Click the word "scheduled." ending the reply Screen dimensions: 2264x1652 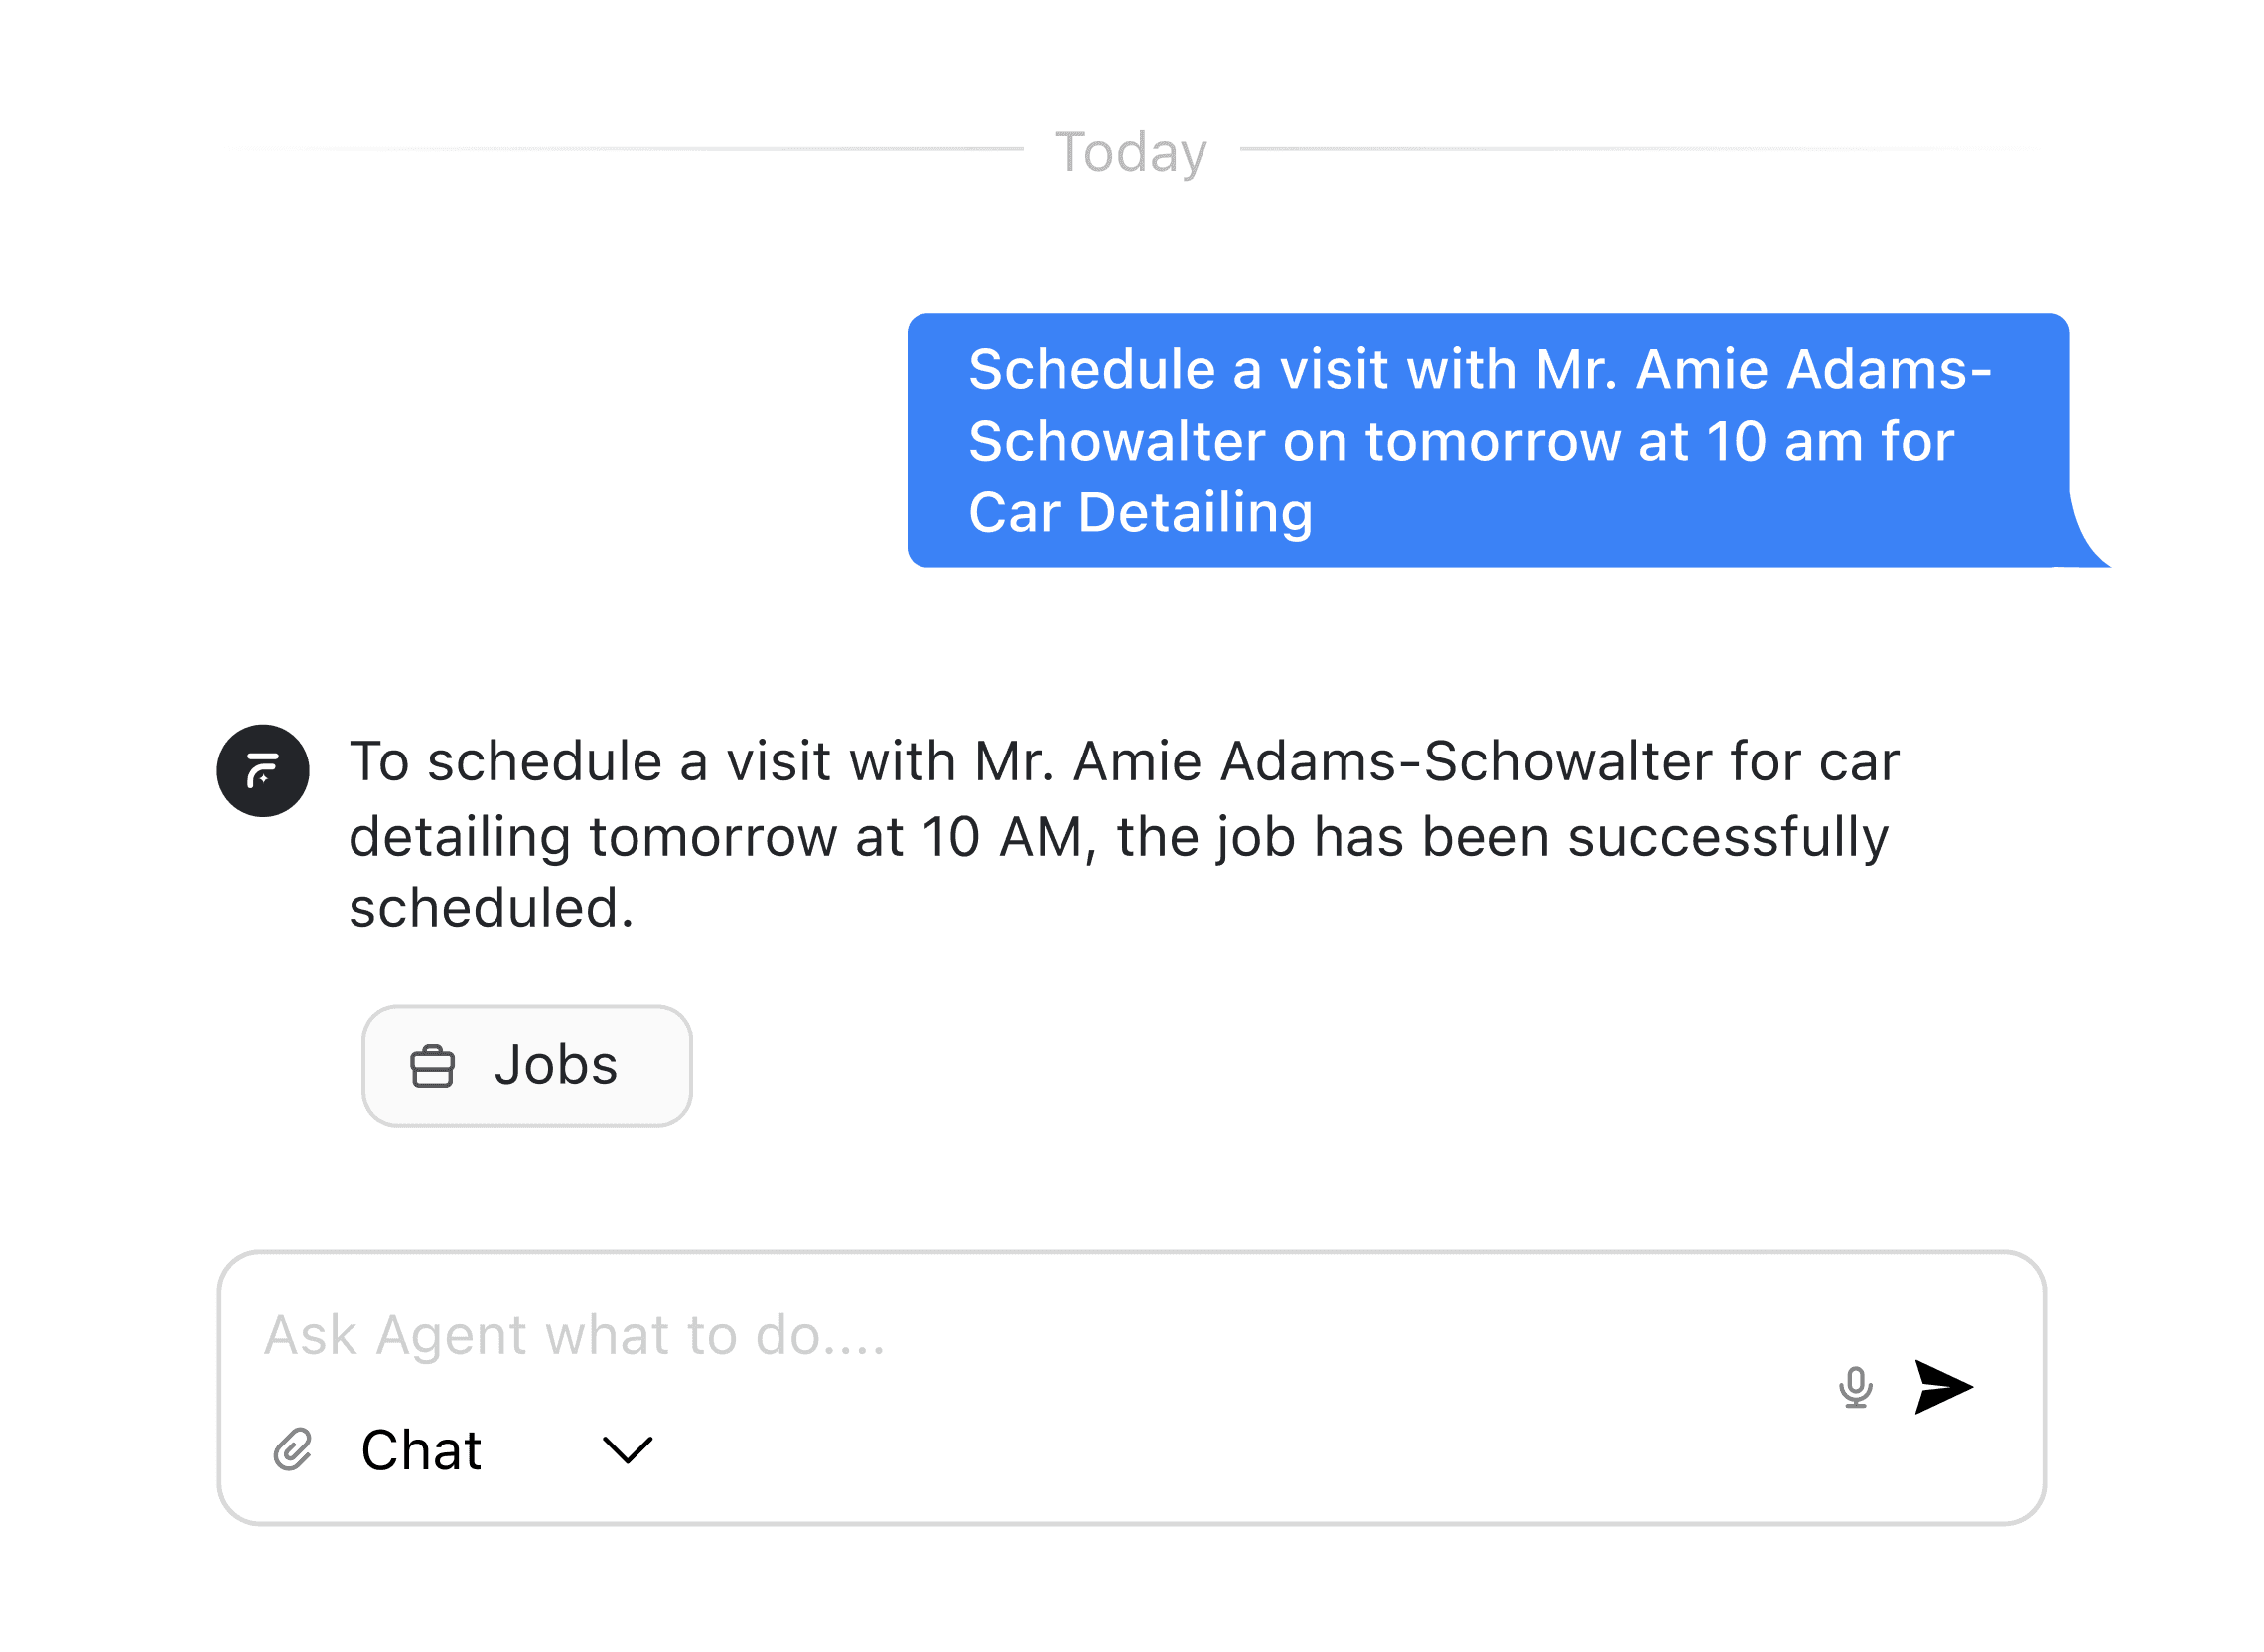[x=491, y=909]
